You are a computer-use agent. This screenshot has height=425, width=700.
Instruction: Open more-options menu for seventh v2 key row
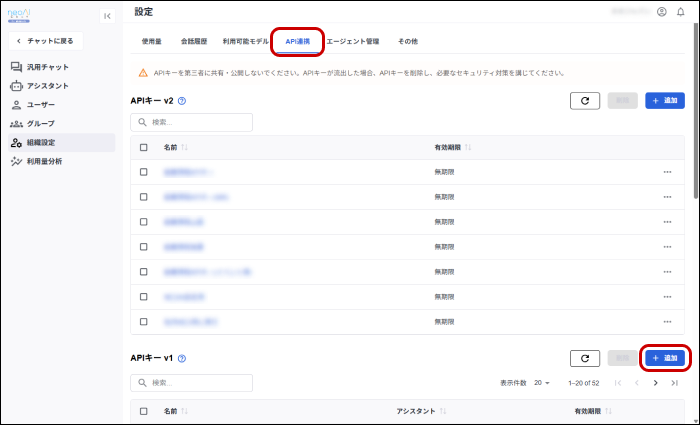coord(667,322)
